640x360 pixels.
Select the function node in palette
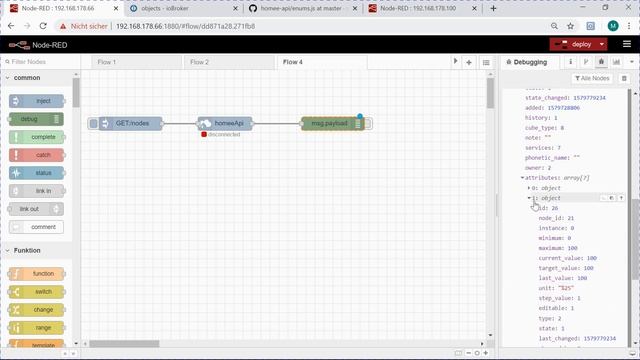[x=37, y=273]
